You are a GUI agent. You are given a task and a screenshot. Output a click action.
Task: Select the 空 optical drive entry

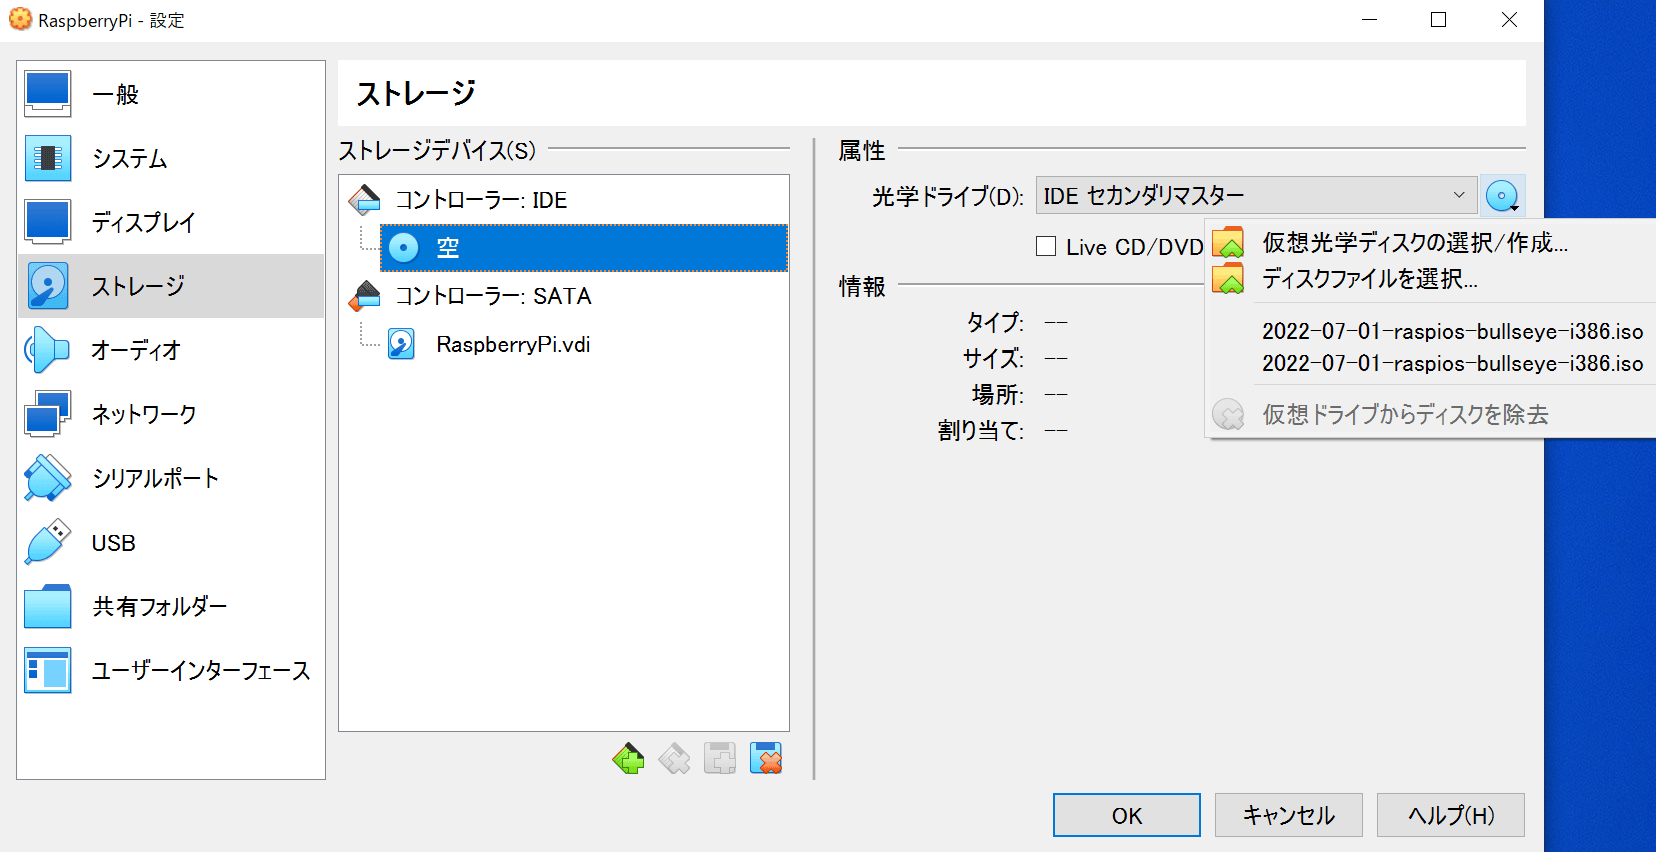[x=584, y=248]
